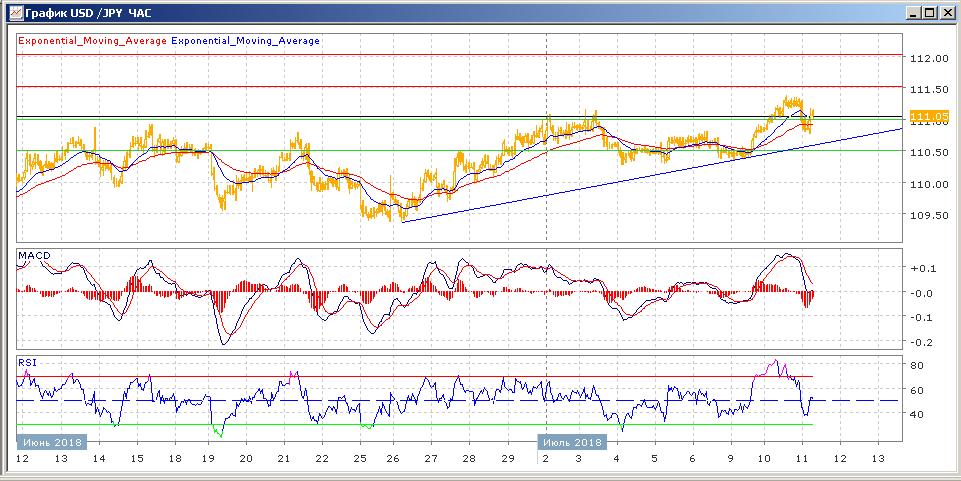Click date label 26 on time axis
The height and width of the screenshot is (481, 961).
coord(393,458)
